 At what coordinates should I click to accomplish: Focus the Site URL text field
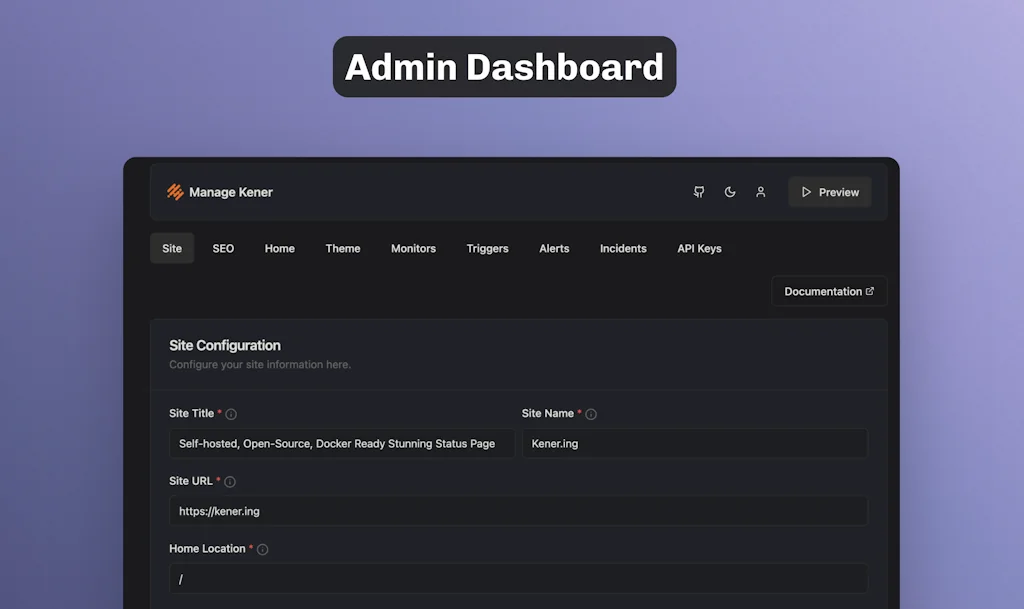[x=518, y=511]
